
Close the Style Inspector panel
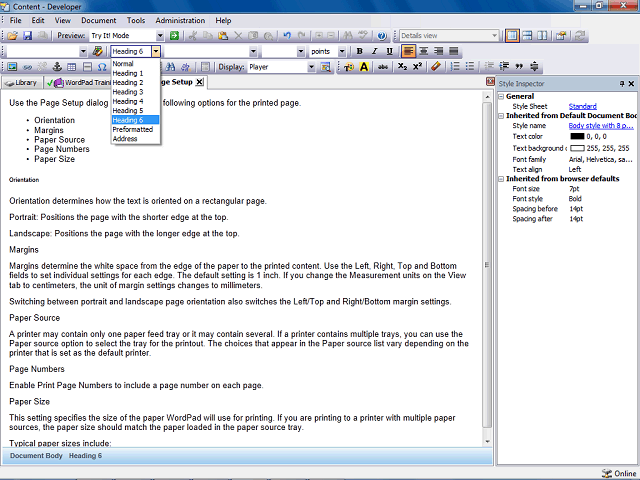click(631, 84)
